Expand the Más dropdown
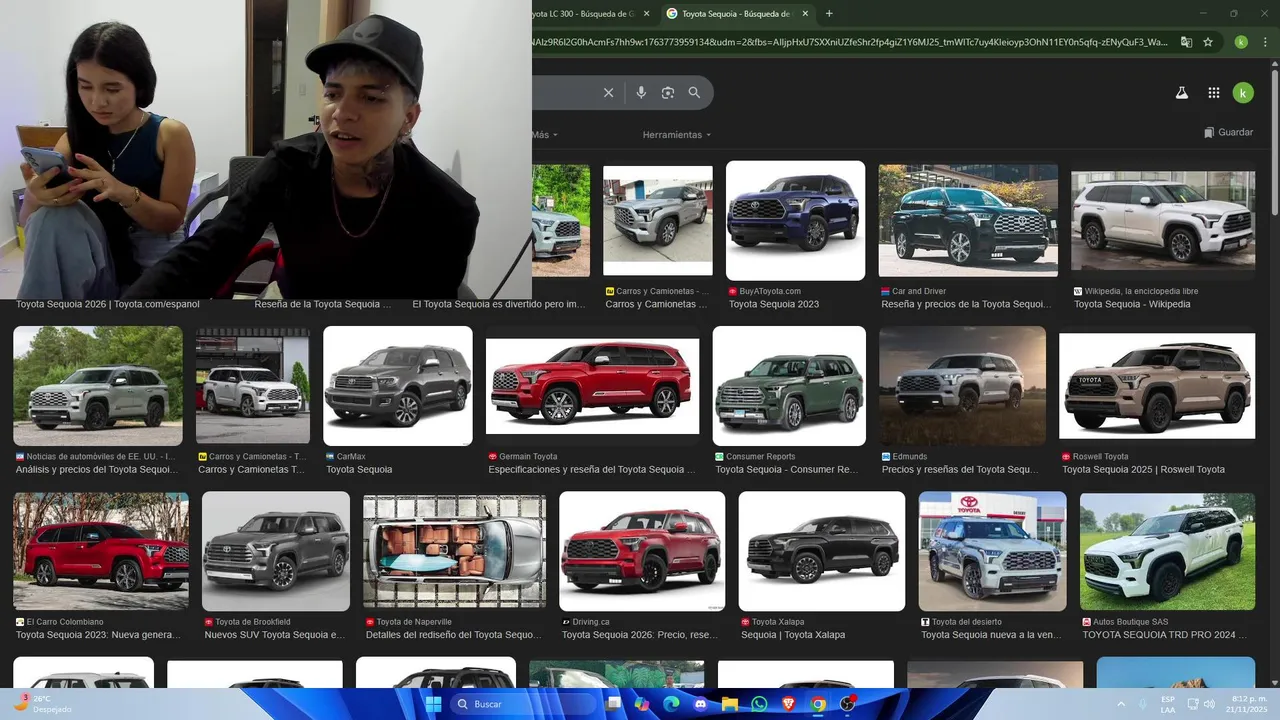 545,134
